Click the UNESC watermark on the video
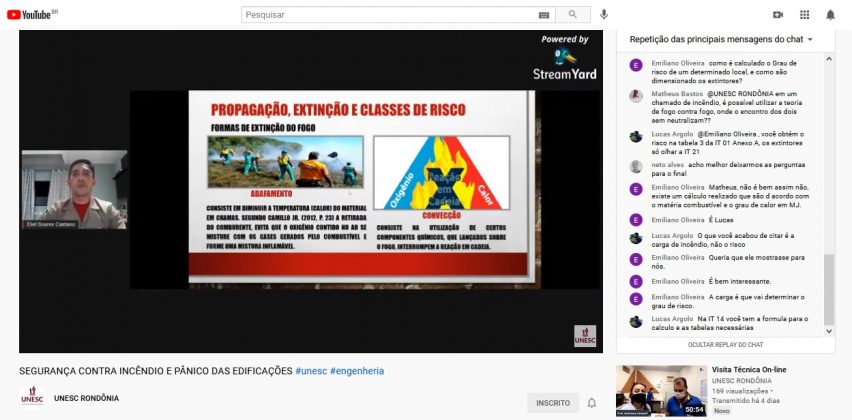852x420 pixels. point(585,335)
